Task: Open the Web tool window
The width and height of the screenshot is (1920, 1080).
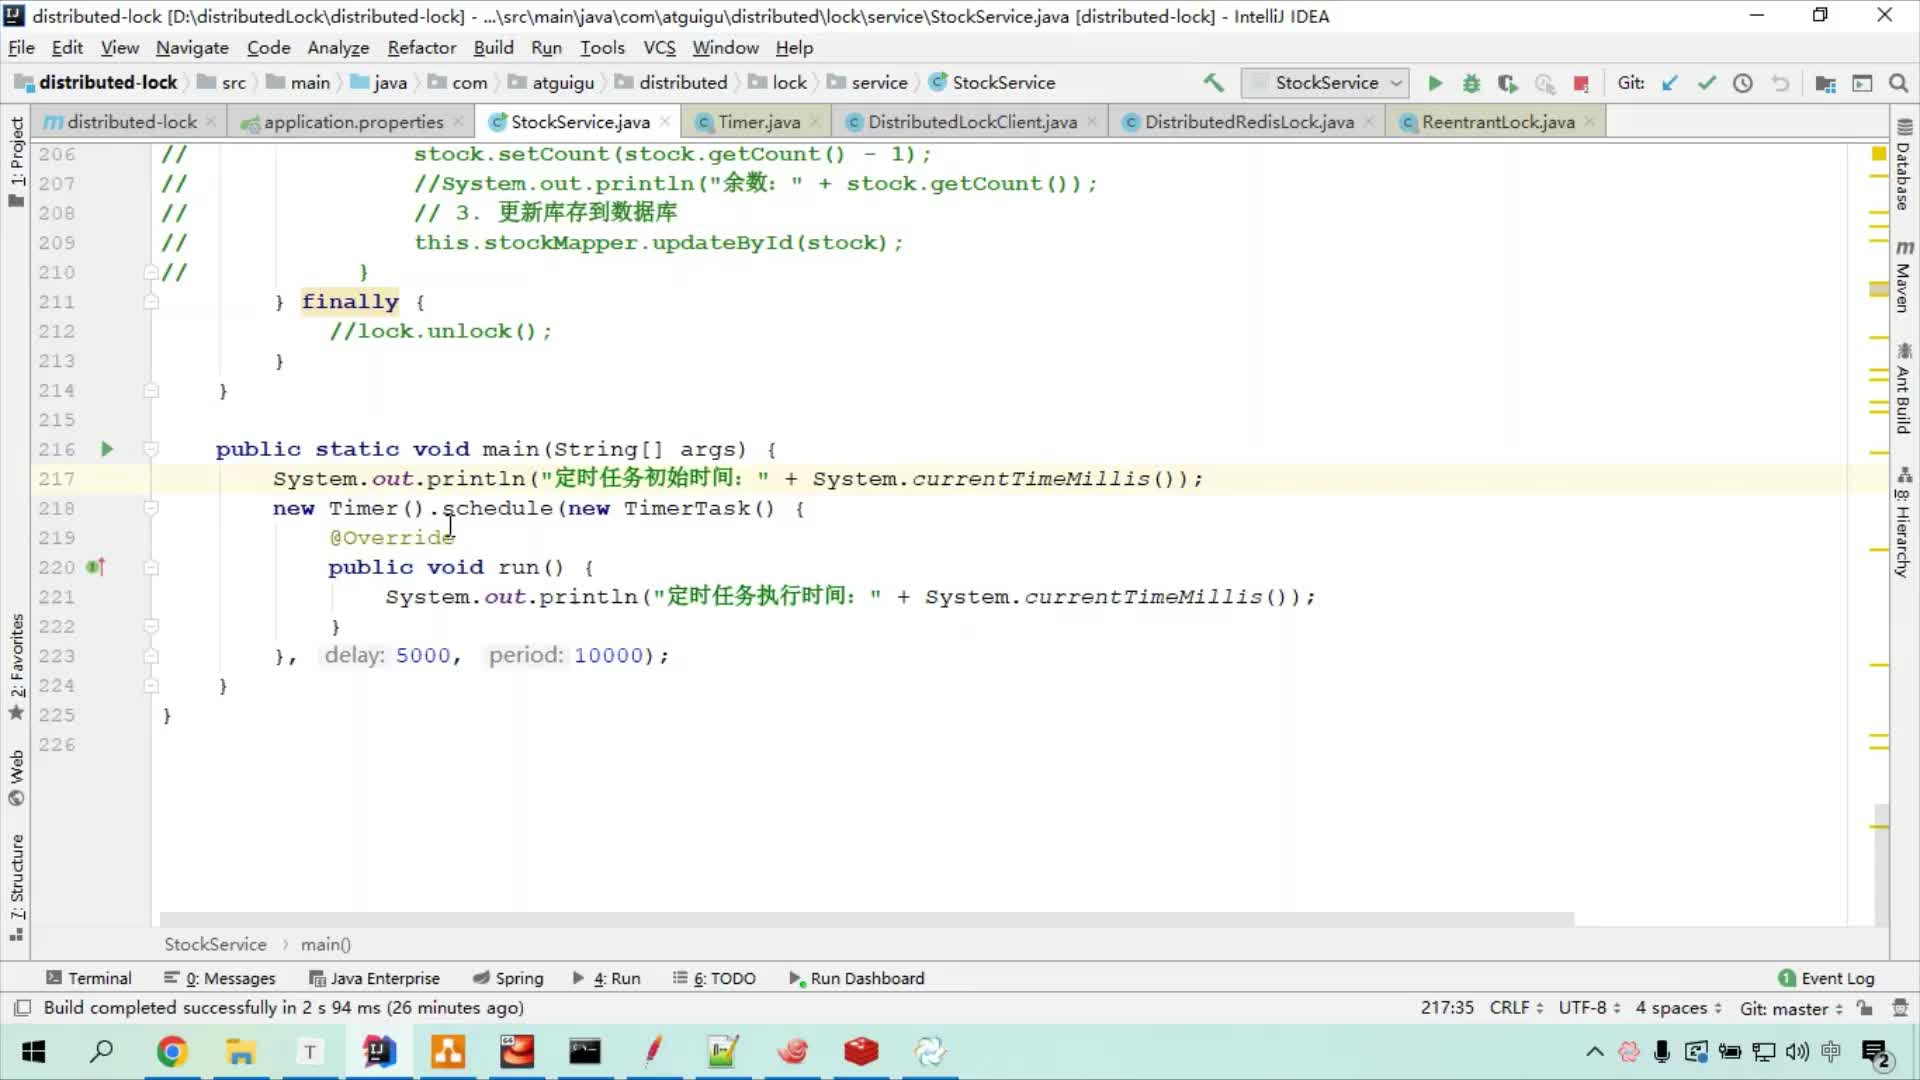Action: coord(16,777)
